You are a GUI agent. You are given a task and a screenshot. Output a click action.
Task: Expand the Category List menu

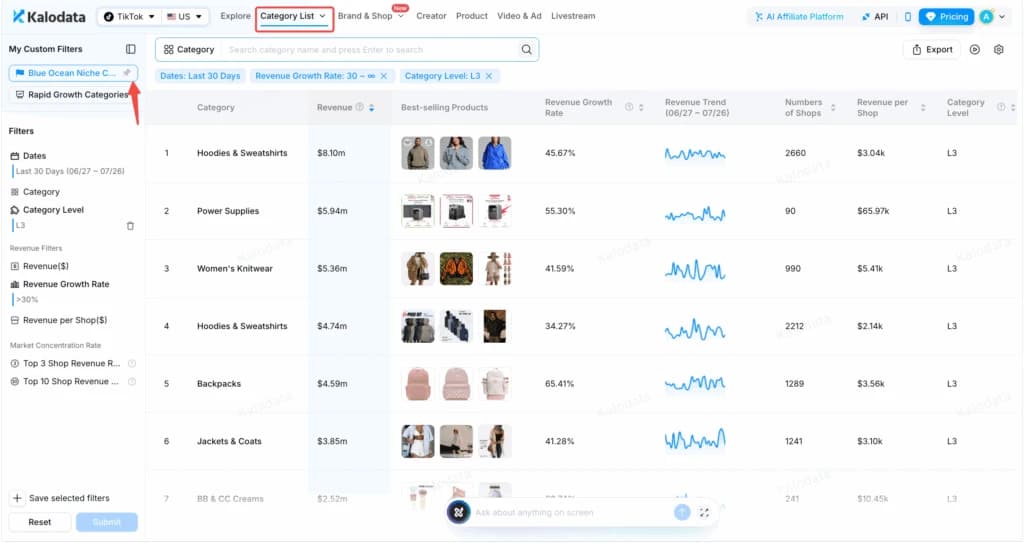point(293,16)
